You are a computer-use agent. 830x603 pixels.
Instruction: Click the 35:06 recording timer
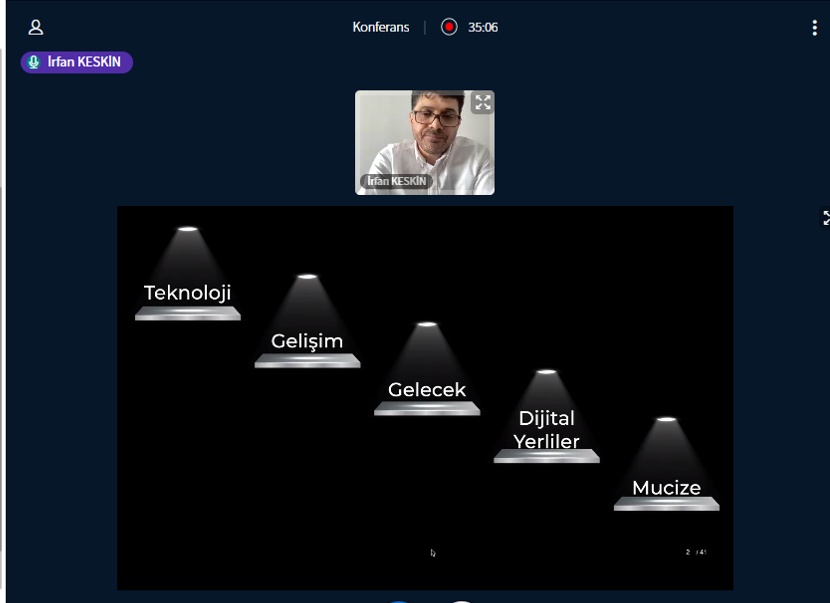tap(483, 27)
